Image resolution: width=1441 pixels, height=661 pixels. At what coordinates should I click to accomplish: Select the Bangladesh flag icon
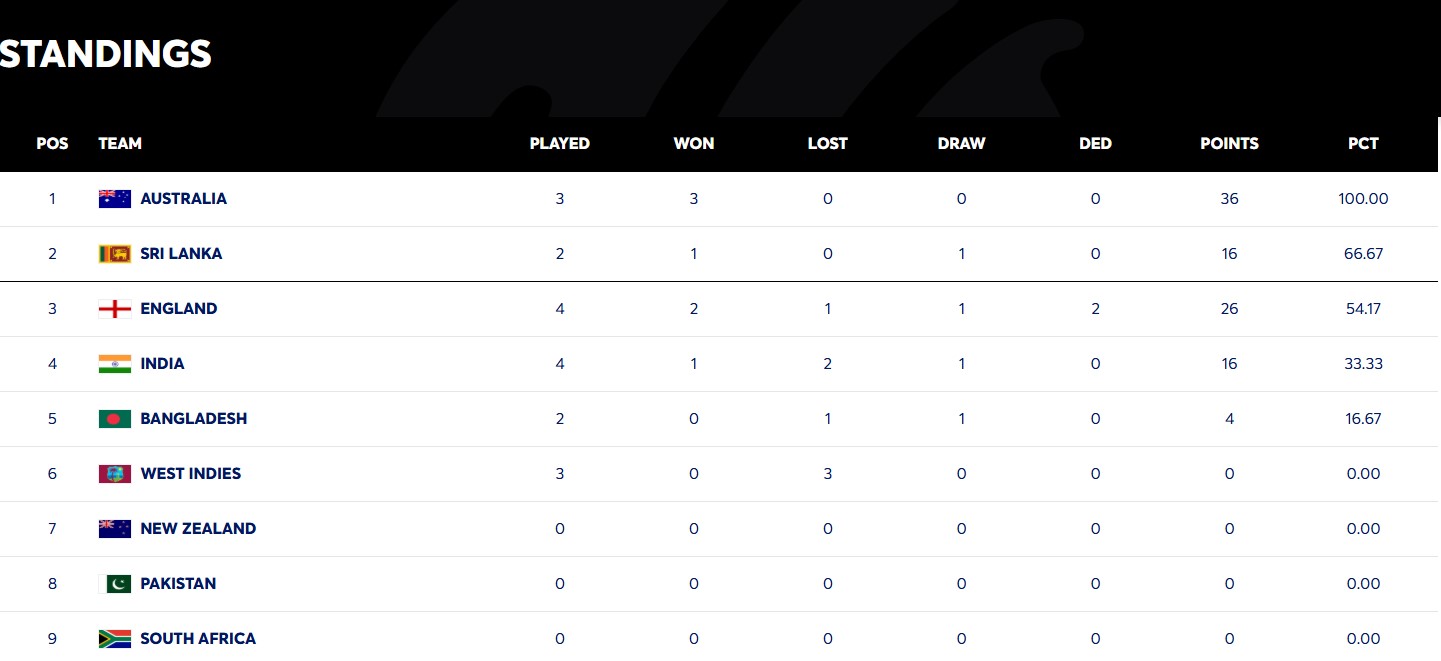115,419
